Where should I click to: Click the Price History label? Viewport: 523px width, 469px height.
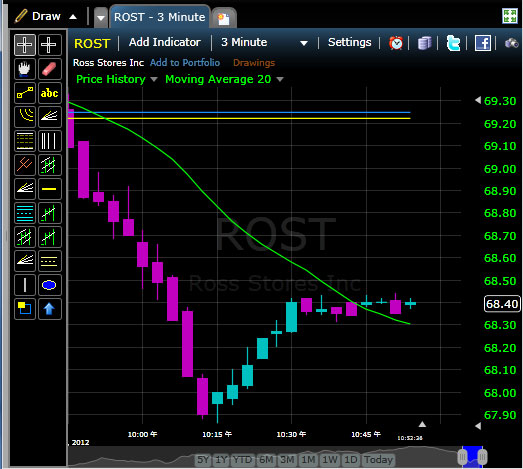[x=111, y=79]
